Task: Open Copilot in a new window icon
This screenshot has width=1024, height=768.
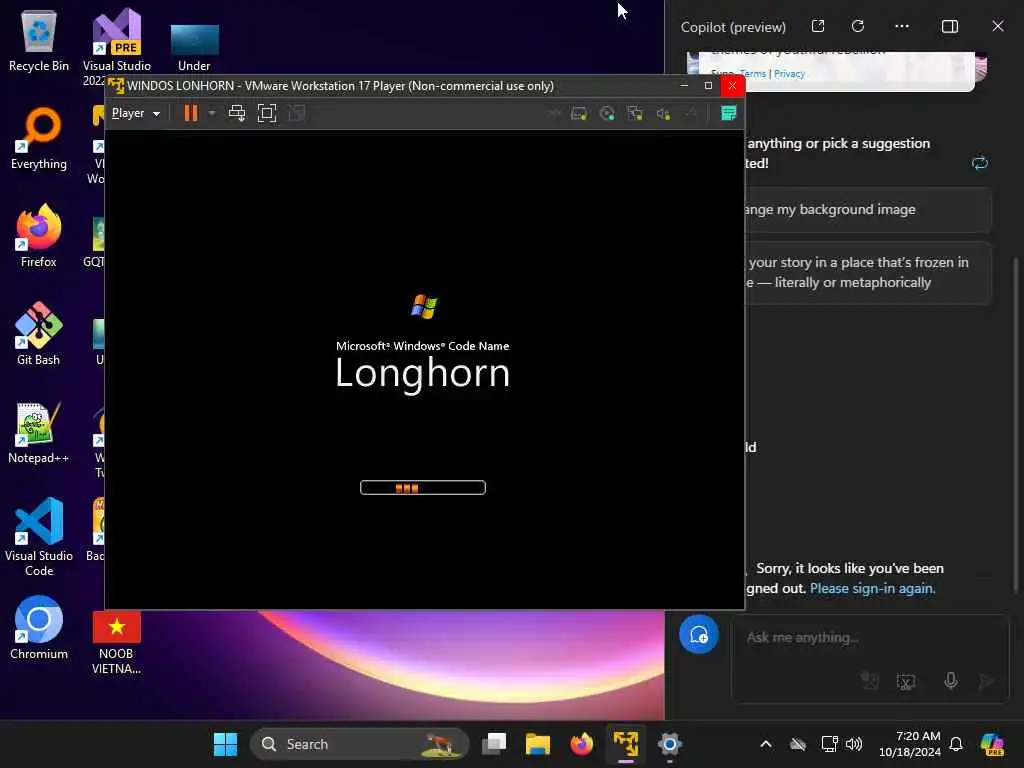Action: 818,26
